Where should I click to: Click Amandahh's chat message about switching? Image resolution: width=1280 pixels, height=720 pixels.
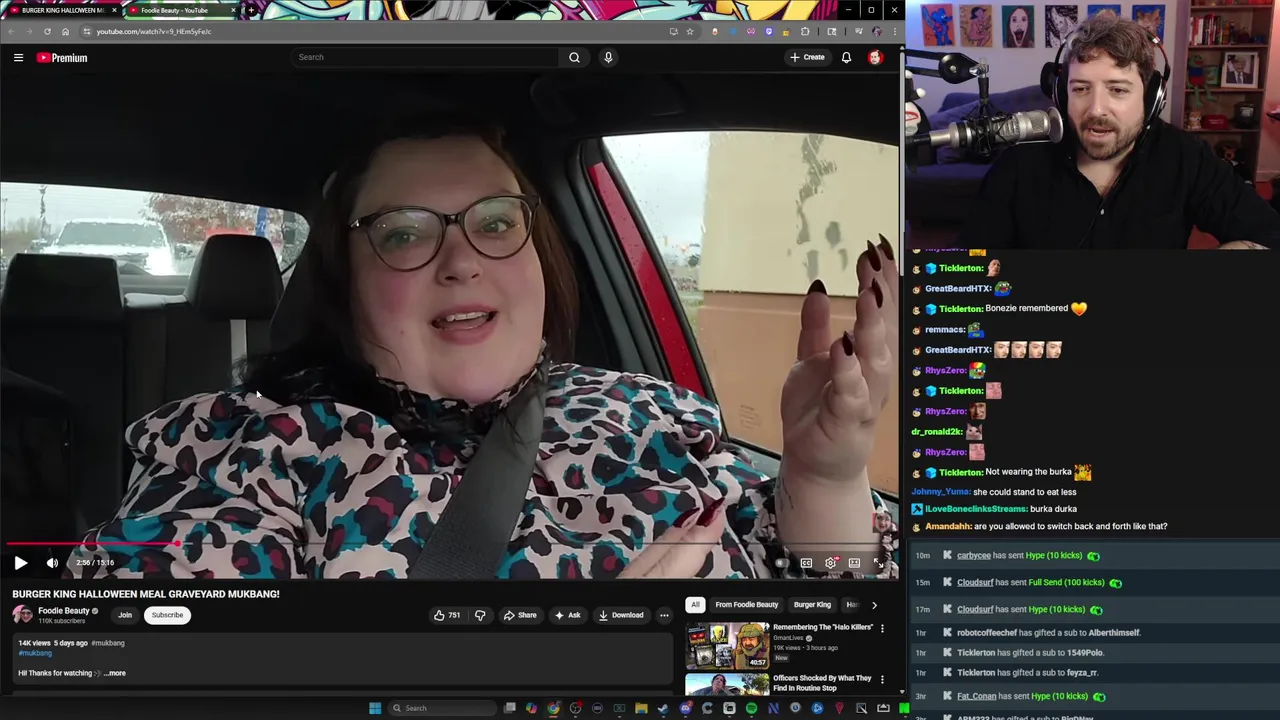coord(1040,526)
